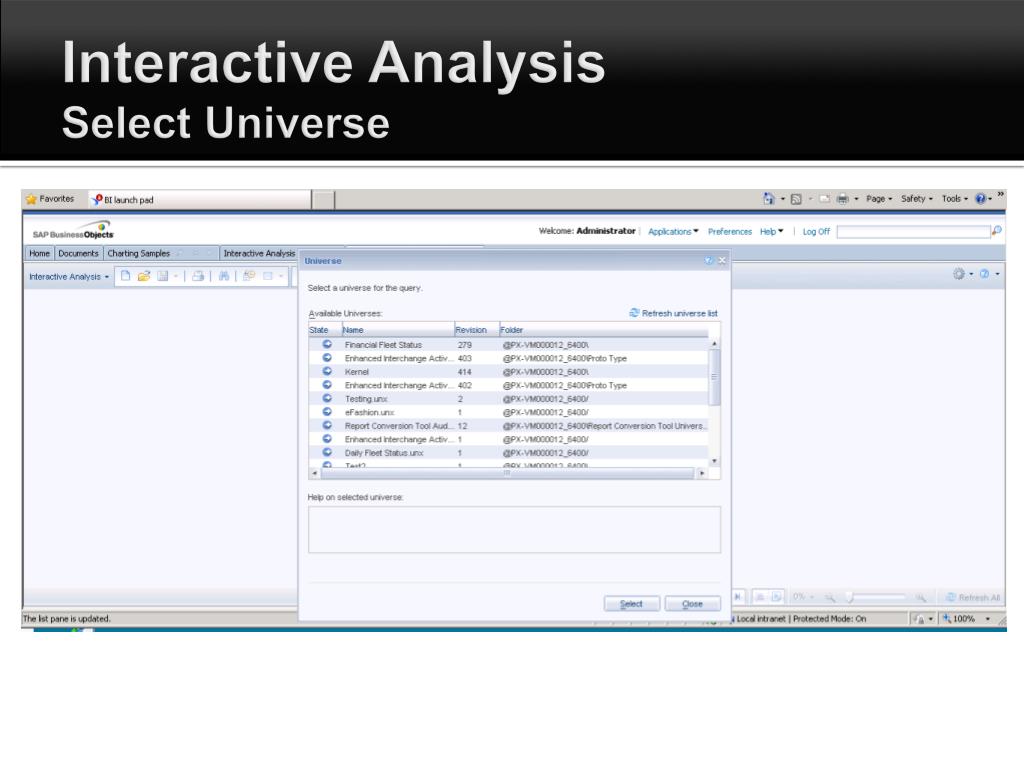The width and height of the screenshot is (1024, 768).
Task: Click the print icon in Interactive Analysis toolbar
Action: (x=198, y=276)
